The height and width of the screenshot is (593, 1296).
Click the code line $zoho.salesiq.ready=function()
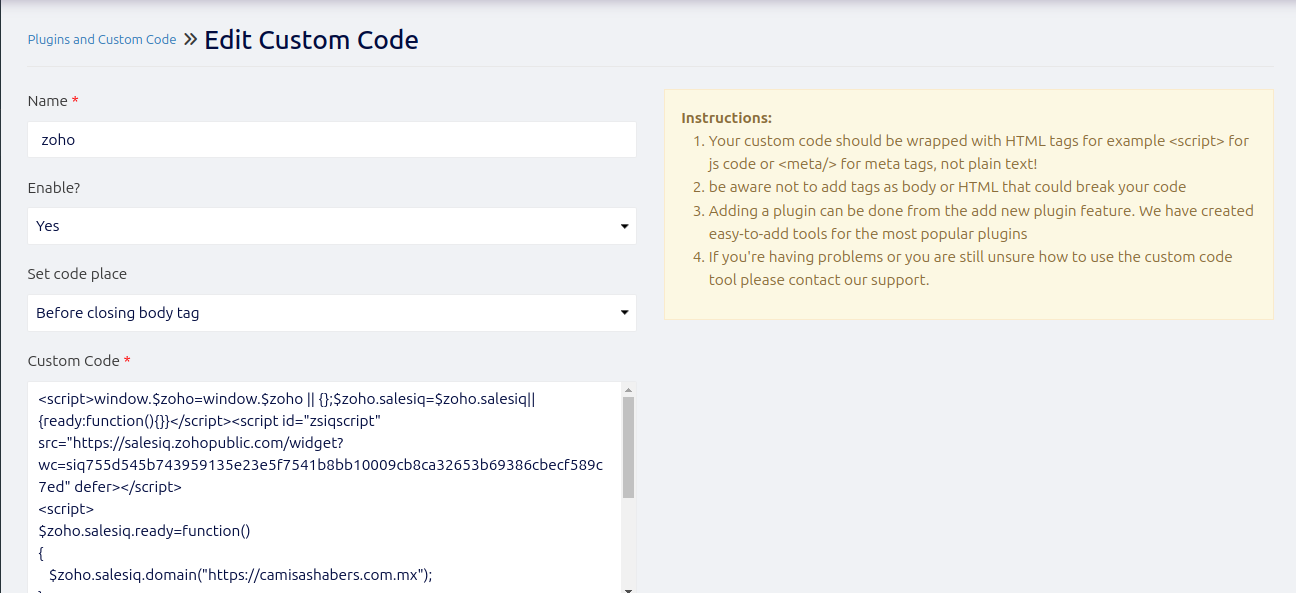[x=144, y=531]
